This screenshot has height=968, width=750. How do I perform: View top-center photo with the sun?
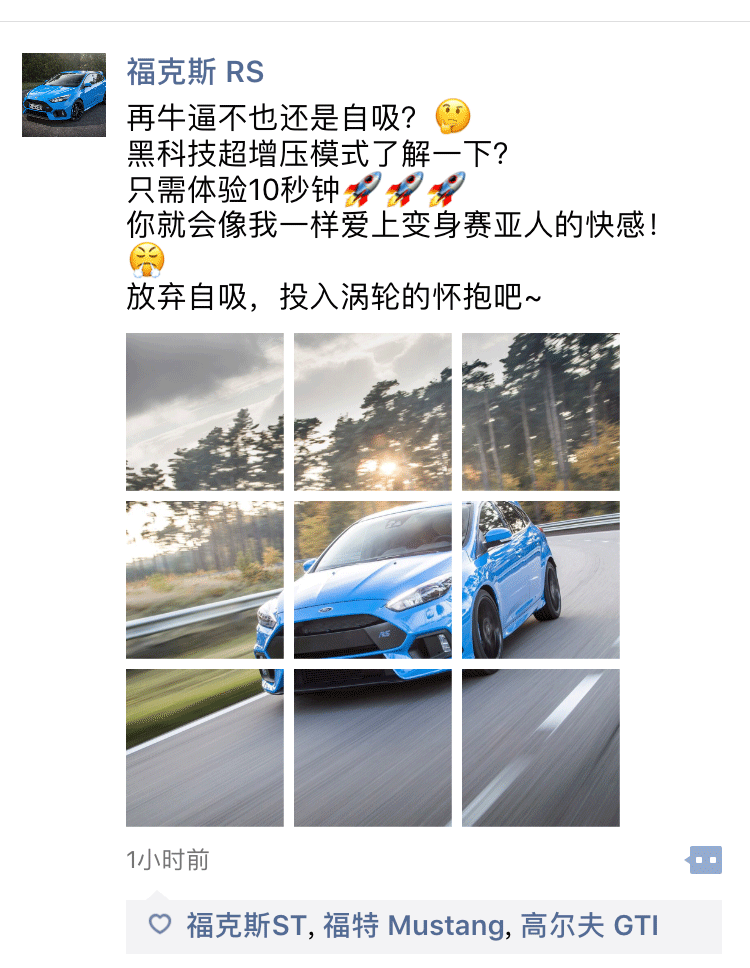point(373,412)
